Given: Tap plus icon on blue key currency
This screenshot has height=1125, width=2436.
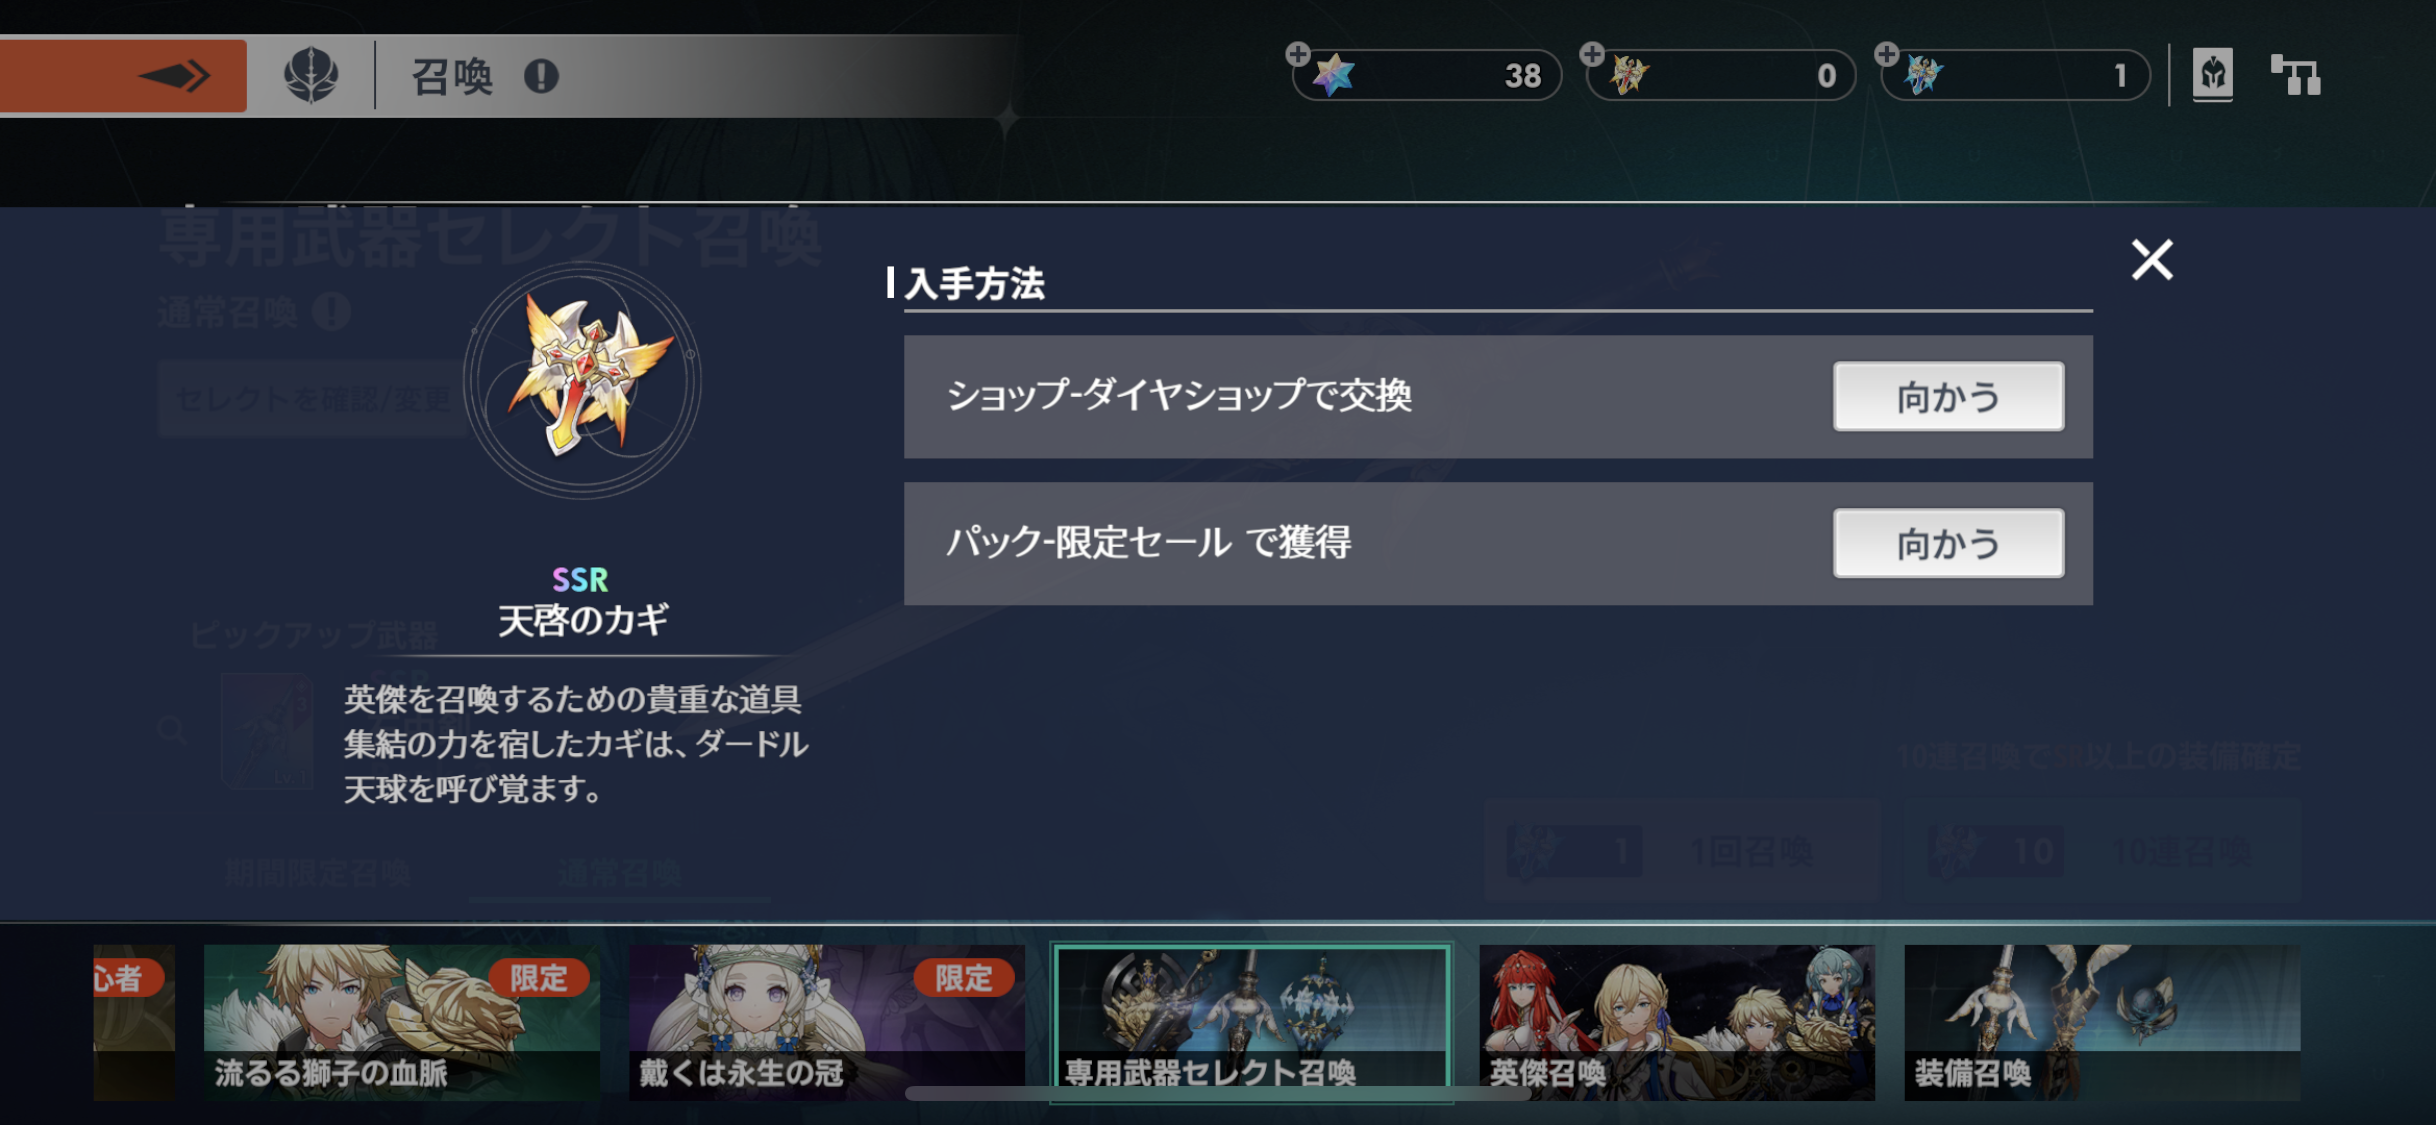Looking at the screenshot, I should pos(1886,54).
